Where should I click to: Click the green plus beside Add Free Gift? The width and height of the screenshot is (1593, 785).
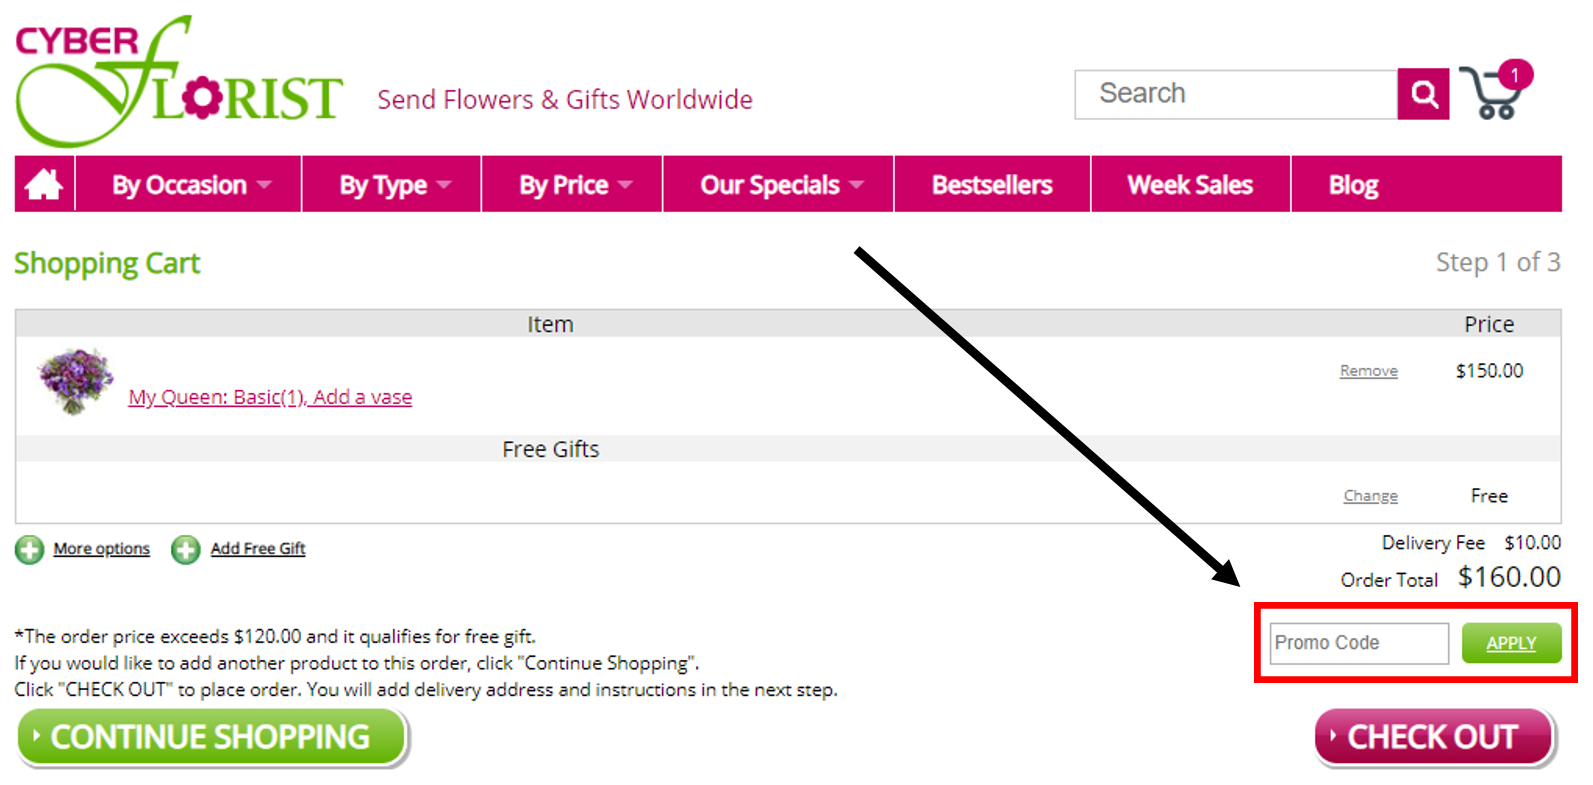pos(186,549)
